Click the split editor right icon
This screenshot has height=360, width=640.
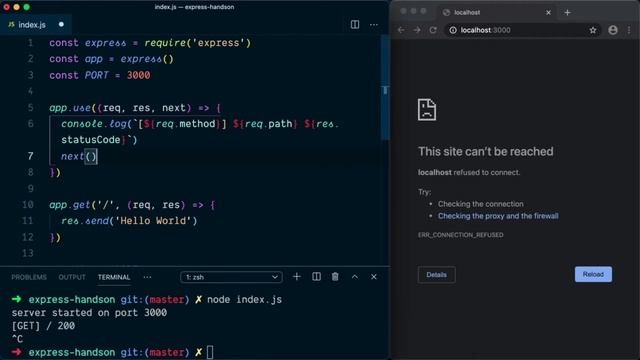(x=355, y=24)
